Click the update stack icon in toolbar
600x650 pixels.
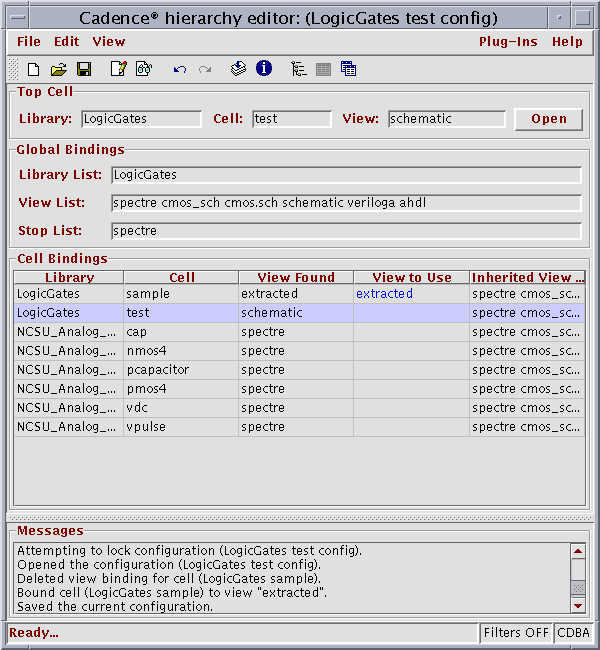click(x=238, y=69)
